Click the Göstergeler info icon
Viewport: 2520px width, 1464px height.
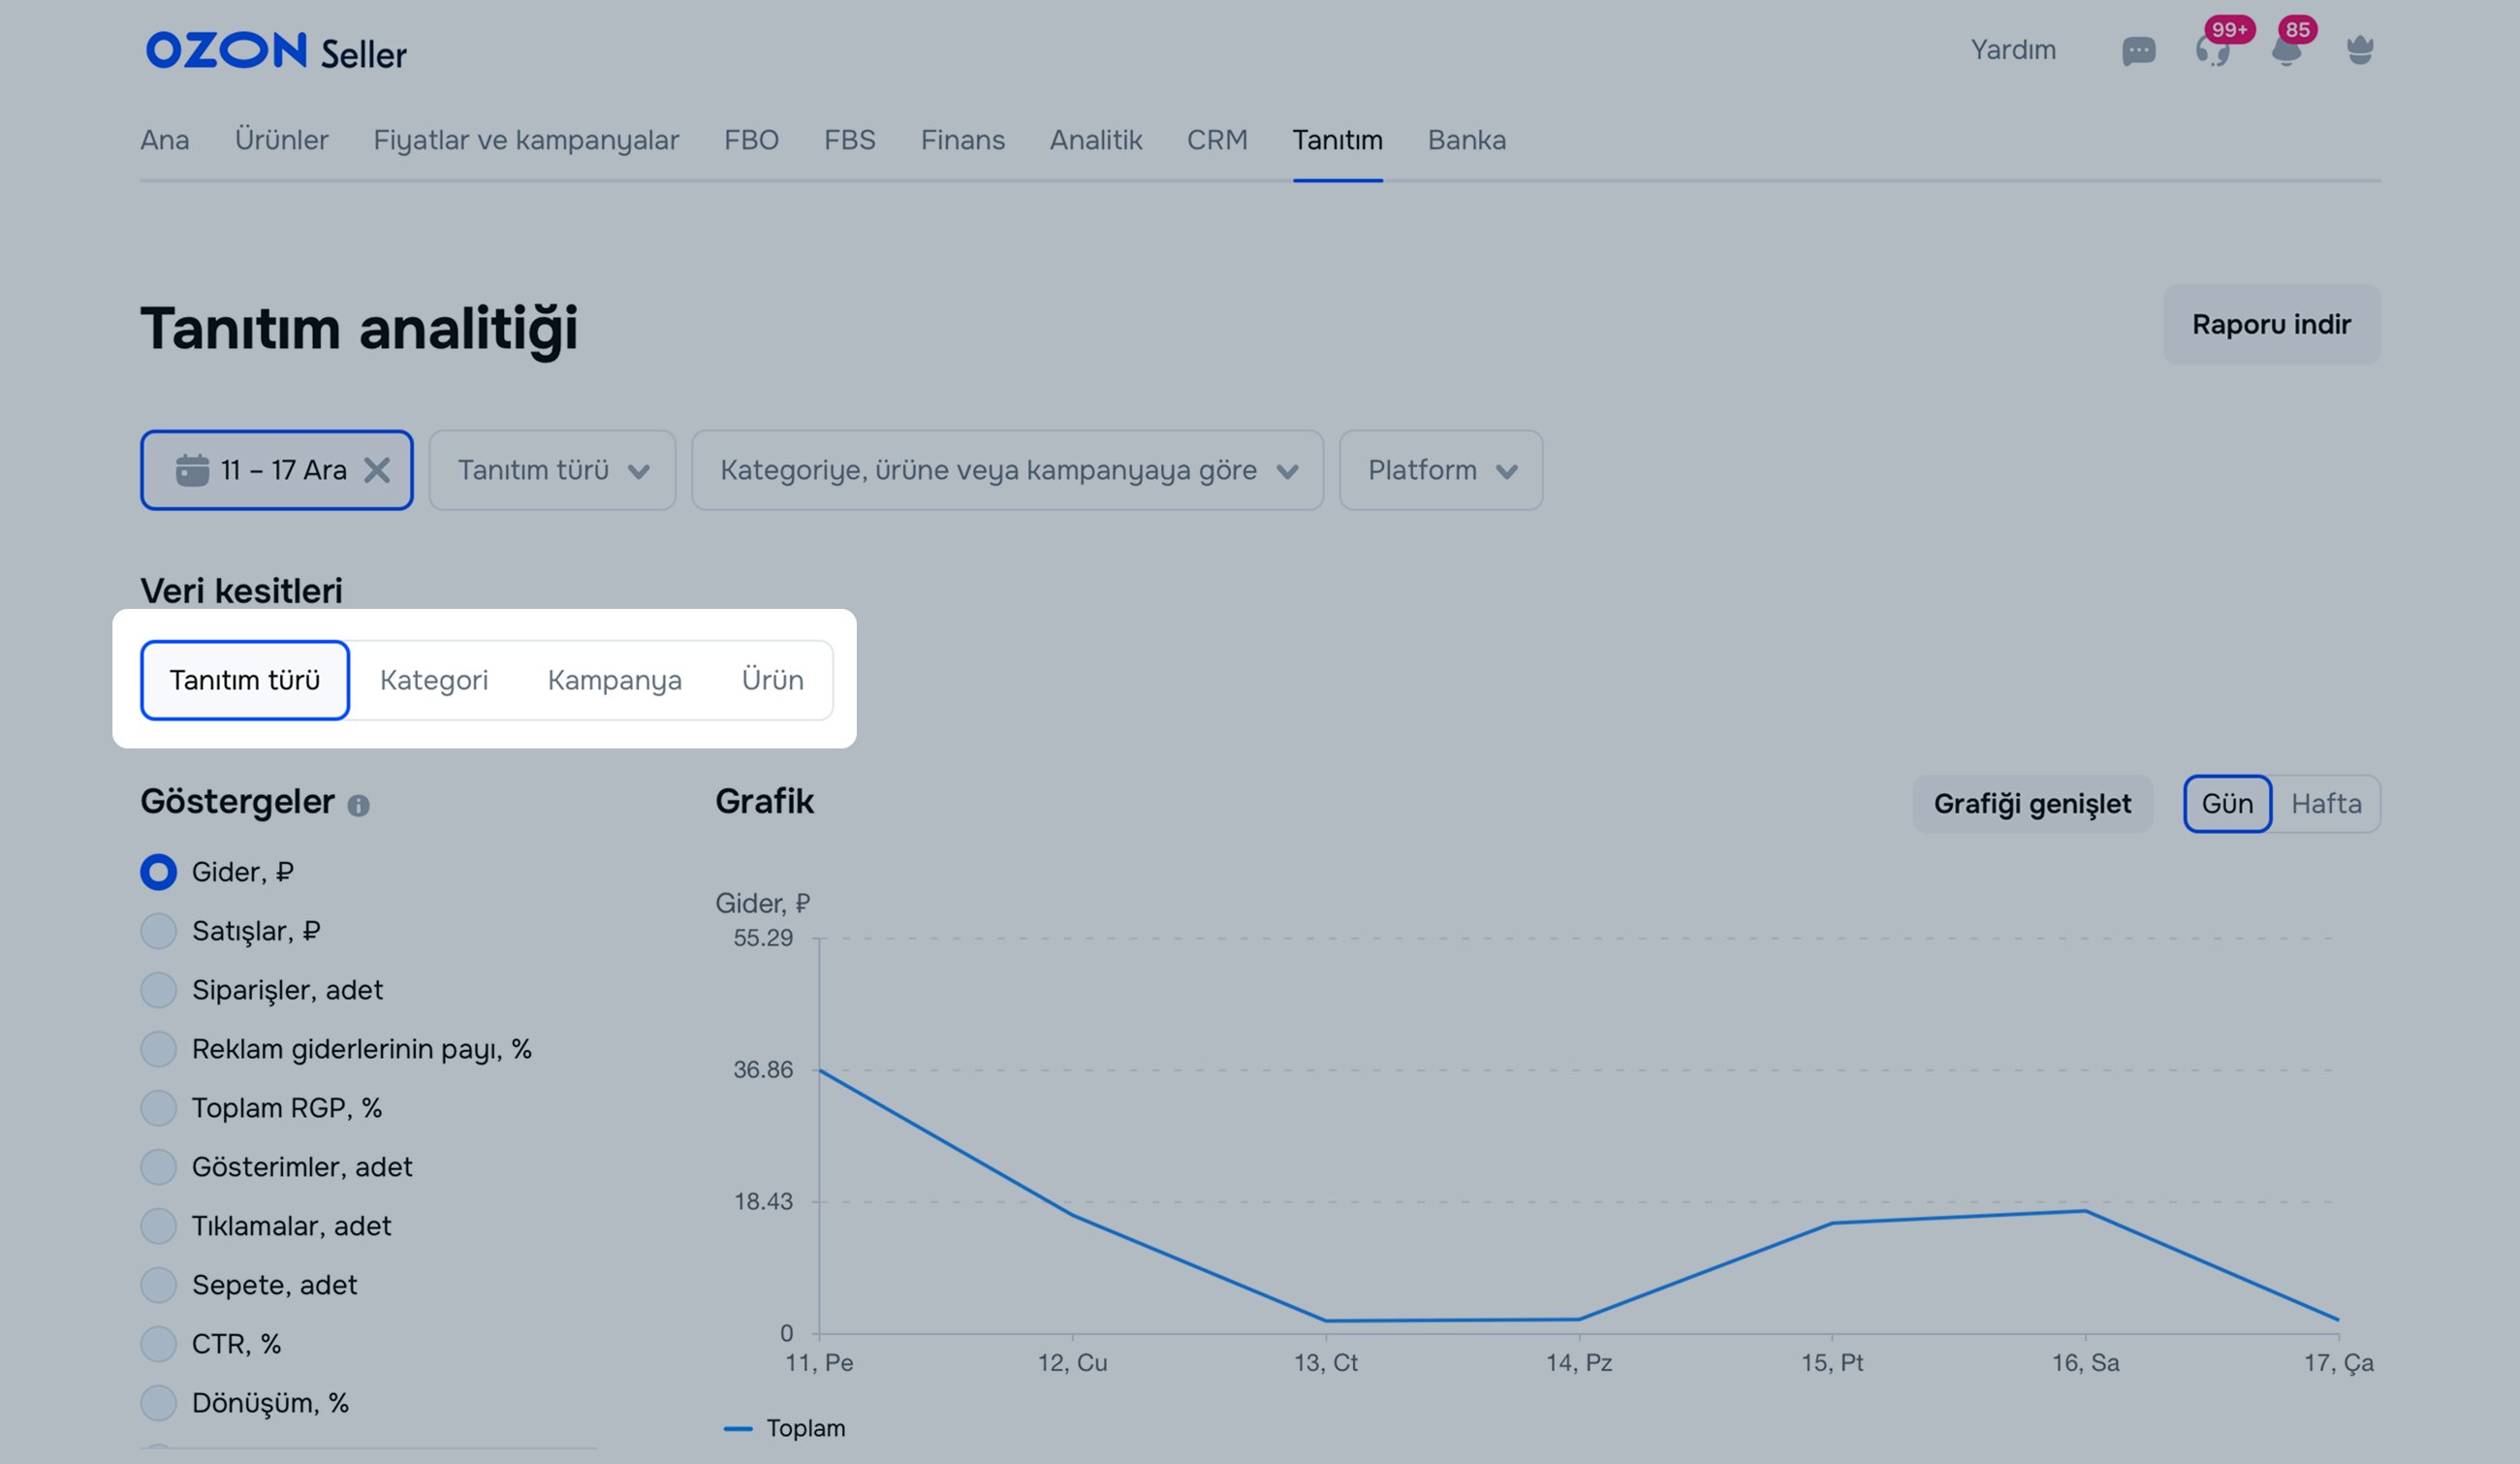pos(358,805)
